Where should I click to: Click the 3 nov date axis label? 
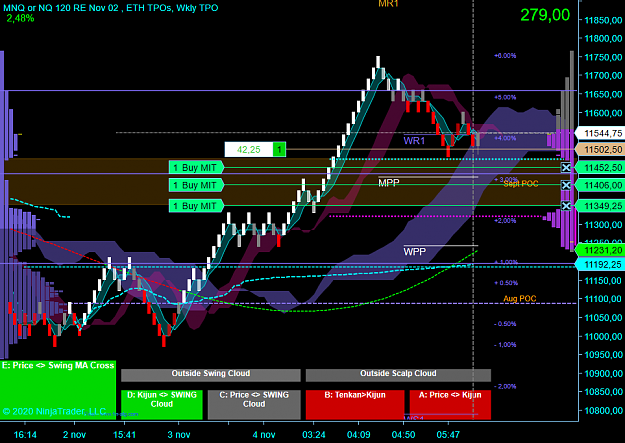(x=179, y=435)
